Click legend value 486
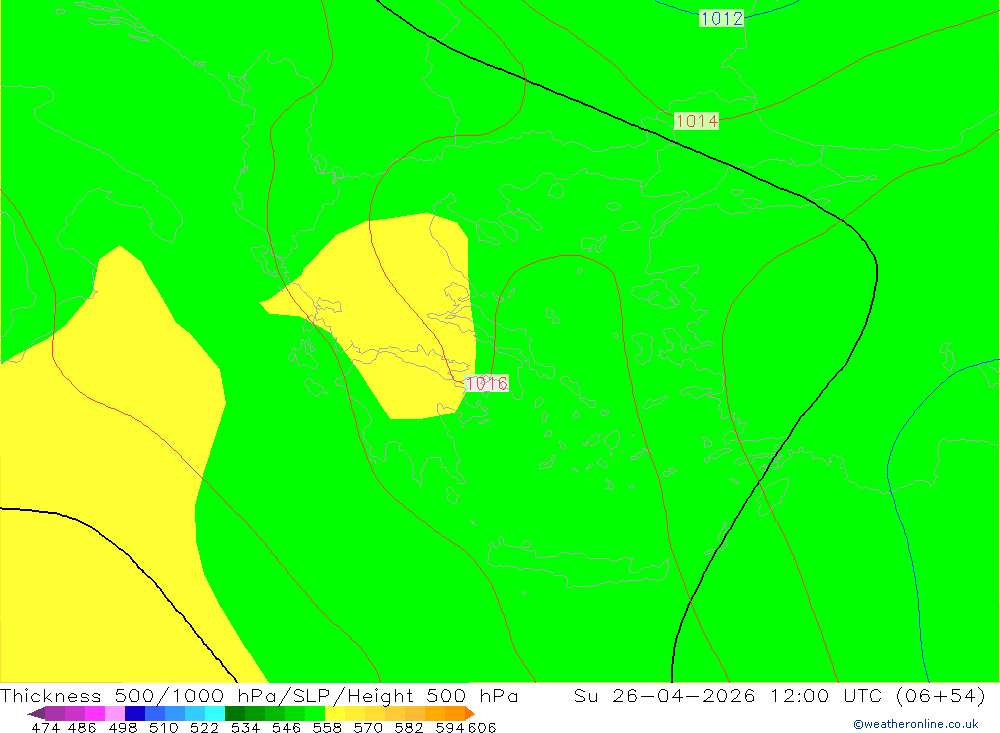Viewport: 1000px width, 733px height. click(82, 727)
